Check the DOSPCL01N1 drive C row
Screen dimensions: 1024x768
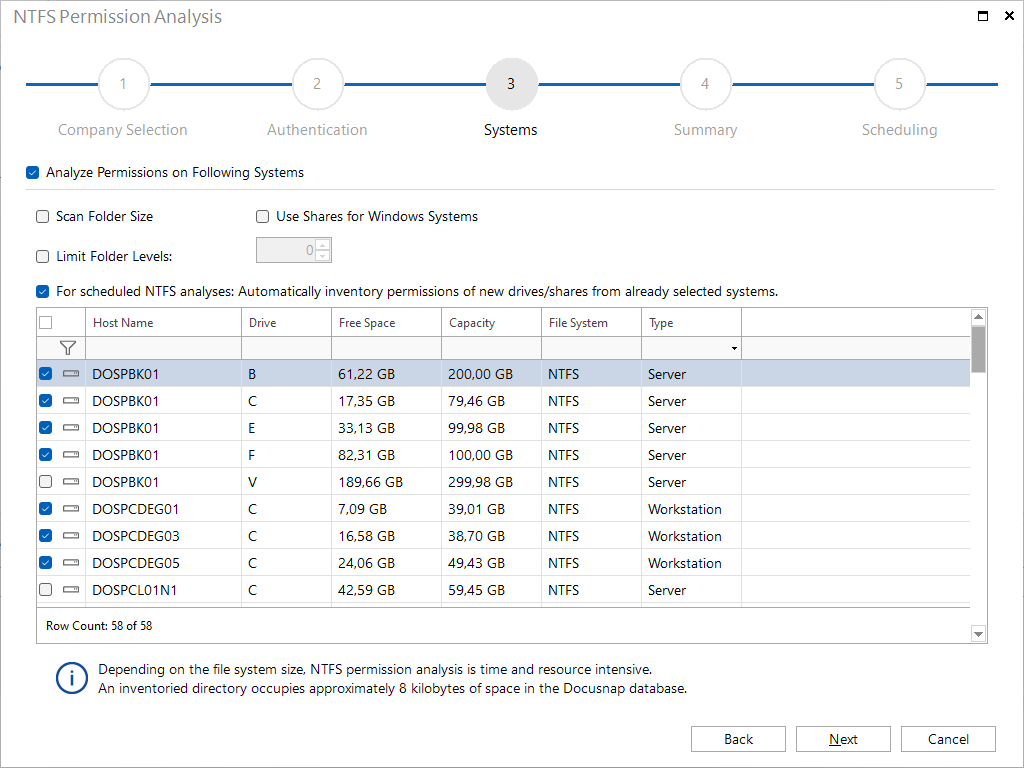click(46, 590)
